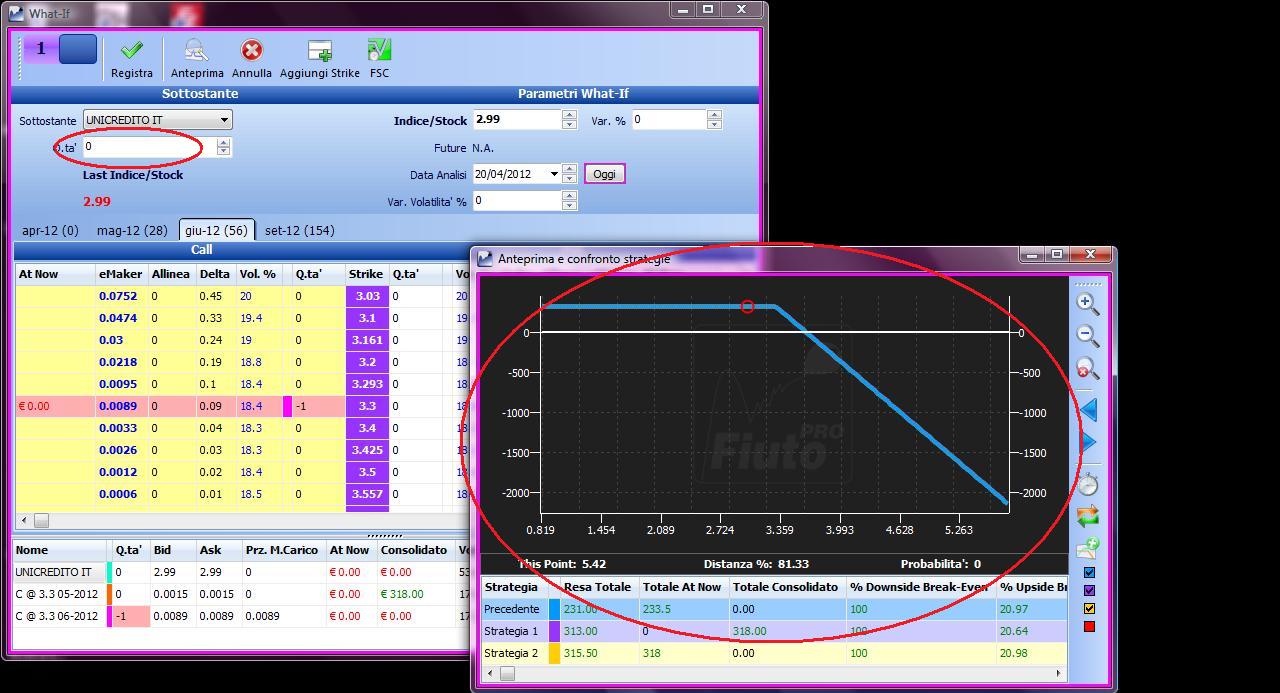Zoom out on the strategy chart
This screenshot has height=693, width=1280.
point(1087,336)
